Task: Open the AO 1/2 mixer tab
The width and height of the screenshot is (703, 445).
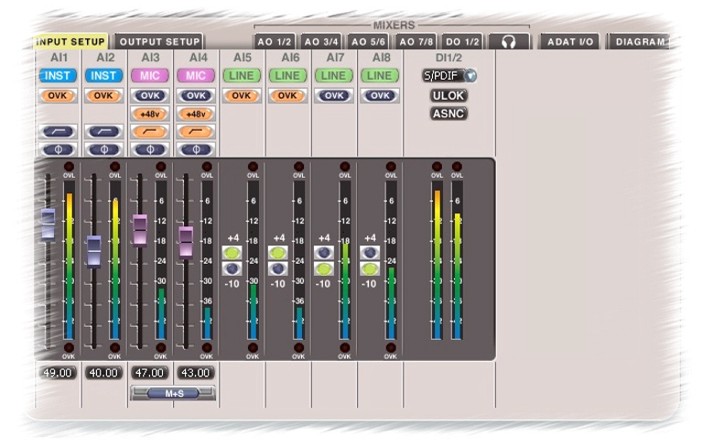Action: tap(274, 42)
